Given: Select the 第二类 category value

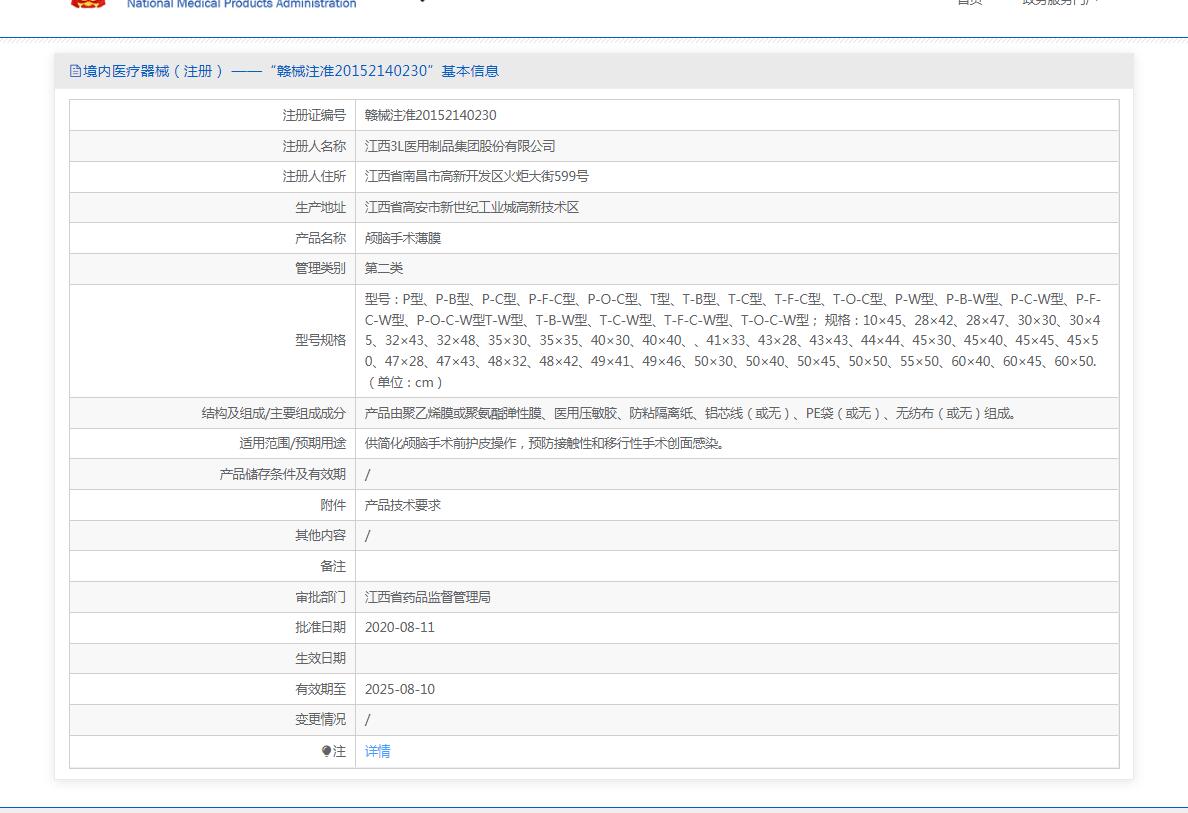Looking at the screenshot, I should click(x=383, y=268).
